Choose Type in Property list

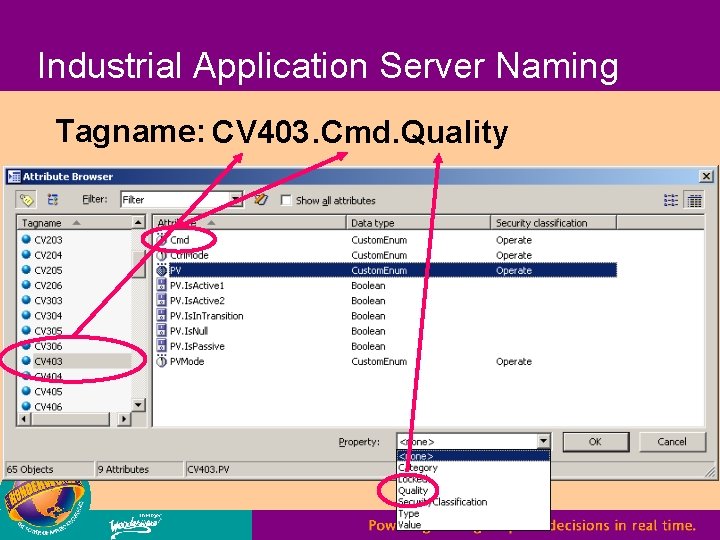(x=473, y=513)
